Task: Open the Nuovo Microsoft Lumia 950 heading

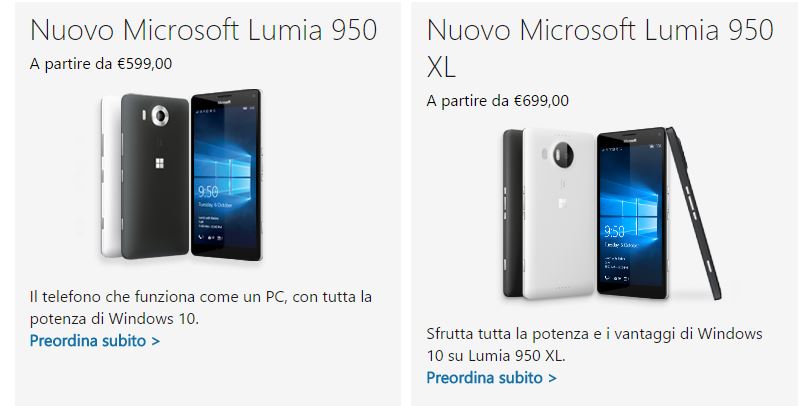Action: pyautogui.click(x=204, y=30)
